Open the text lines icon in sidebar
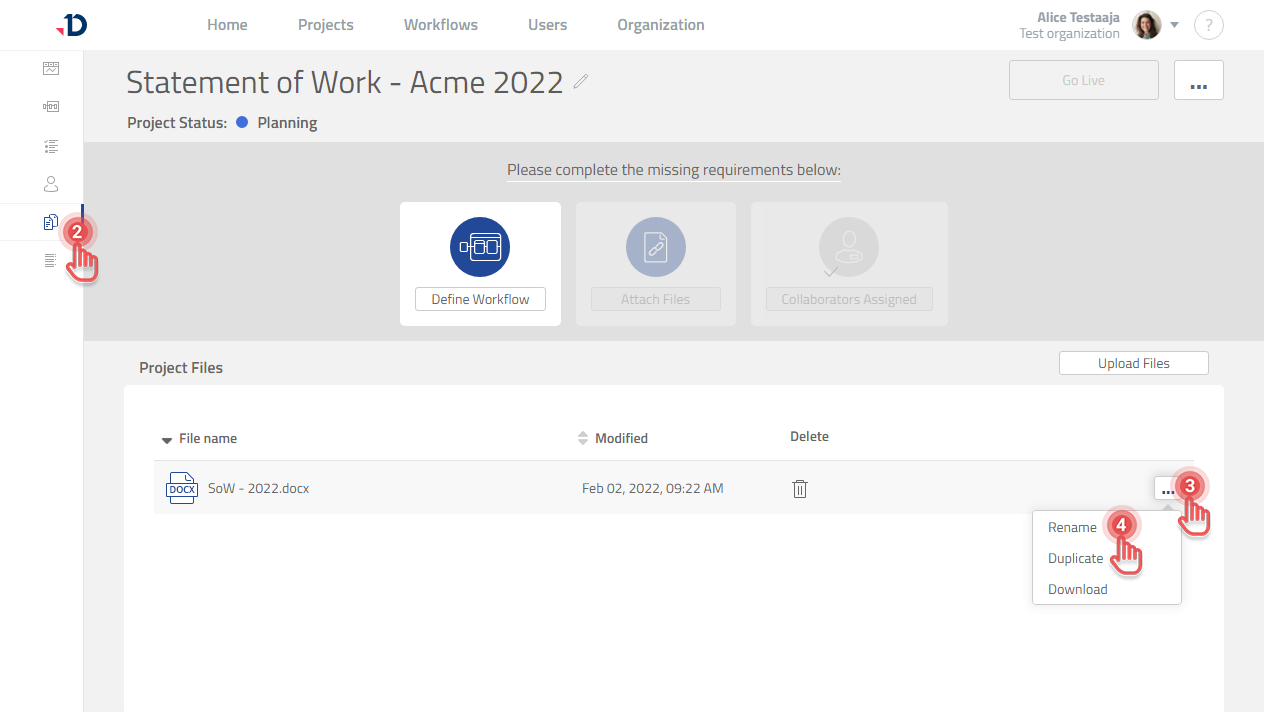The height and width of the screenshot is (712, 1264). coord(51,261)
